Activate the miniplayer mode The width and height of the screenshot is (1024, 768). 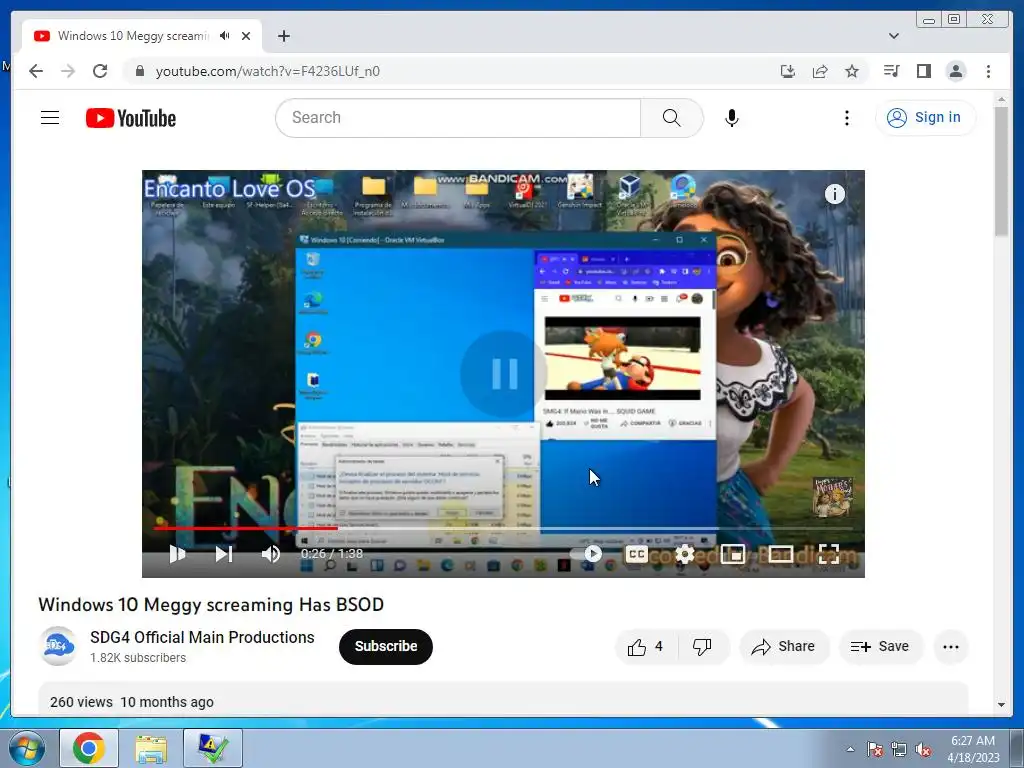coord(732,554)
